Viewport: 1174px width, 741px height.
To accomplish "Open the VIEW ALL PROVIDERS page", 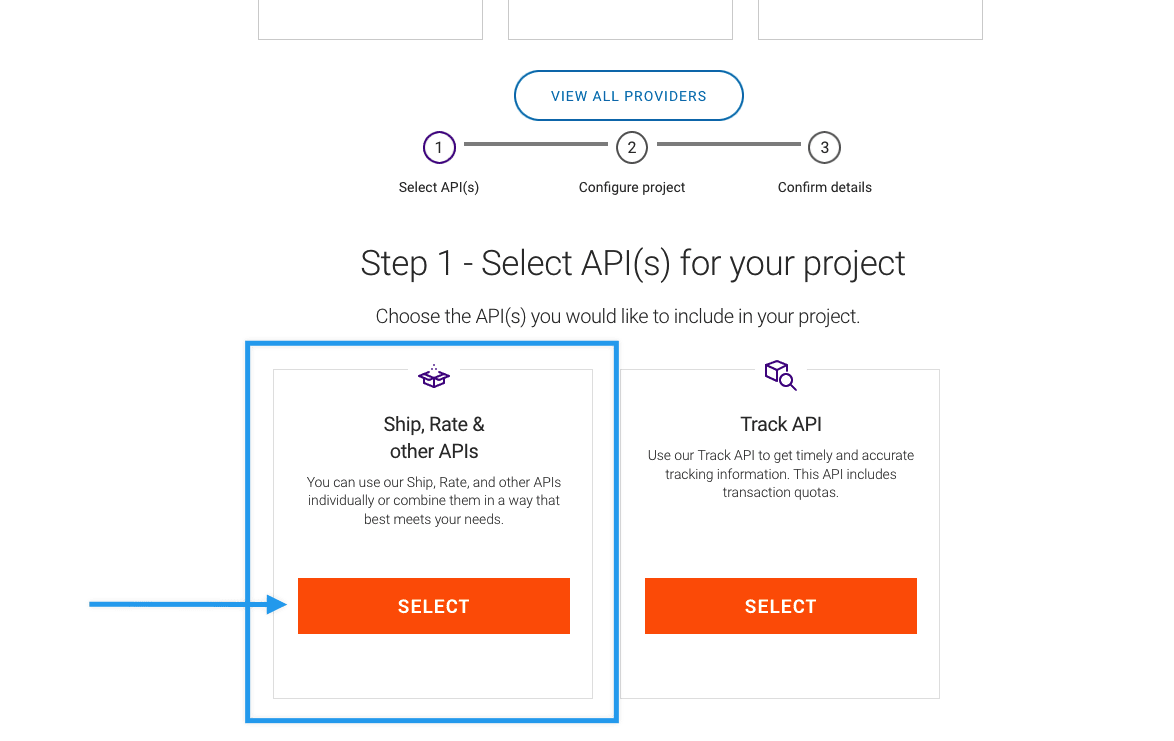I will 628,95.
